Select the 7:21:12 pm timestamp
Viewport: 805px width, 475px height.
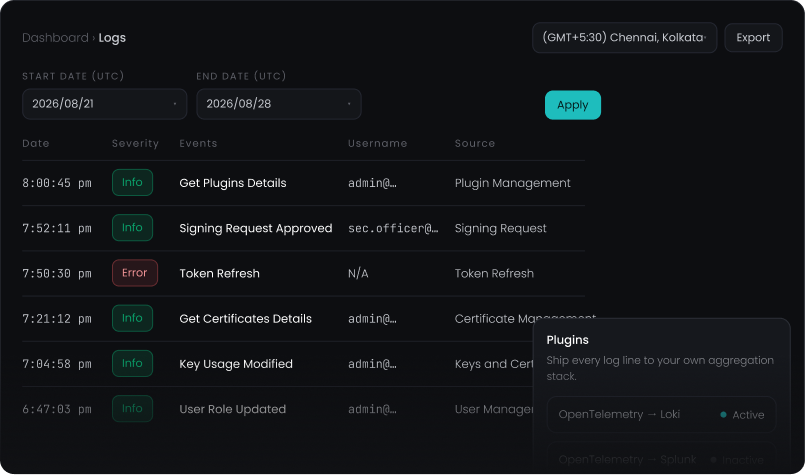(57, 318)
